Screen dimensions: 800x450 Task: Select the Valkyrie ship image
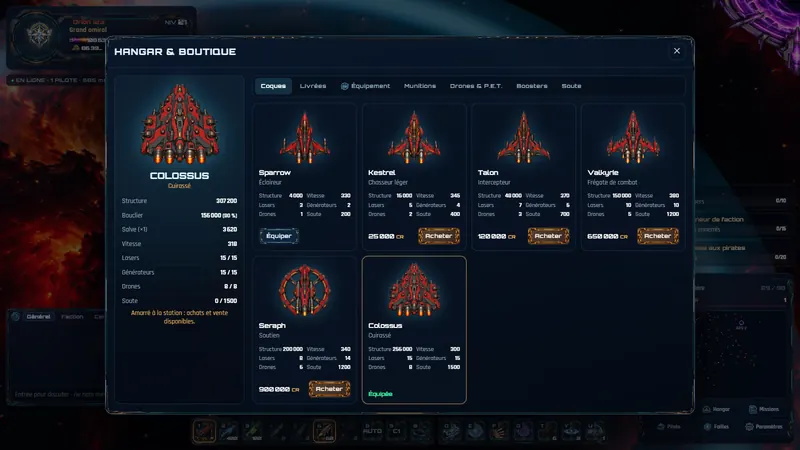pyautogui.click(x=633, y=138)
